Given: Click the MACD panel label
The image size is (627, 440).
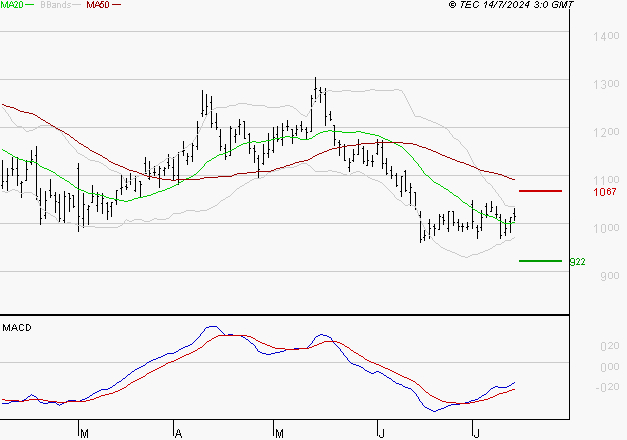Looking at the screenshot, I should pos(17,328).
